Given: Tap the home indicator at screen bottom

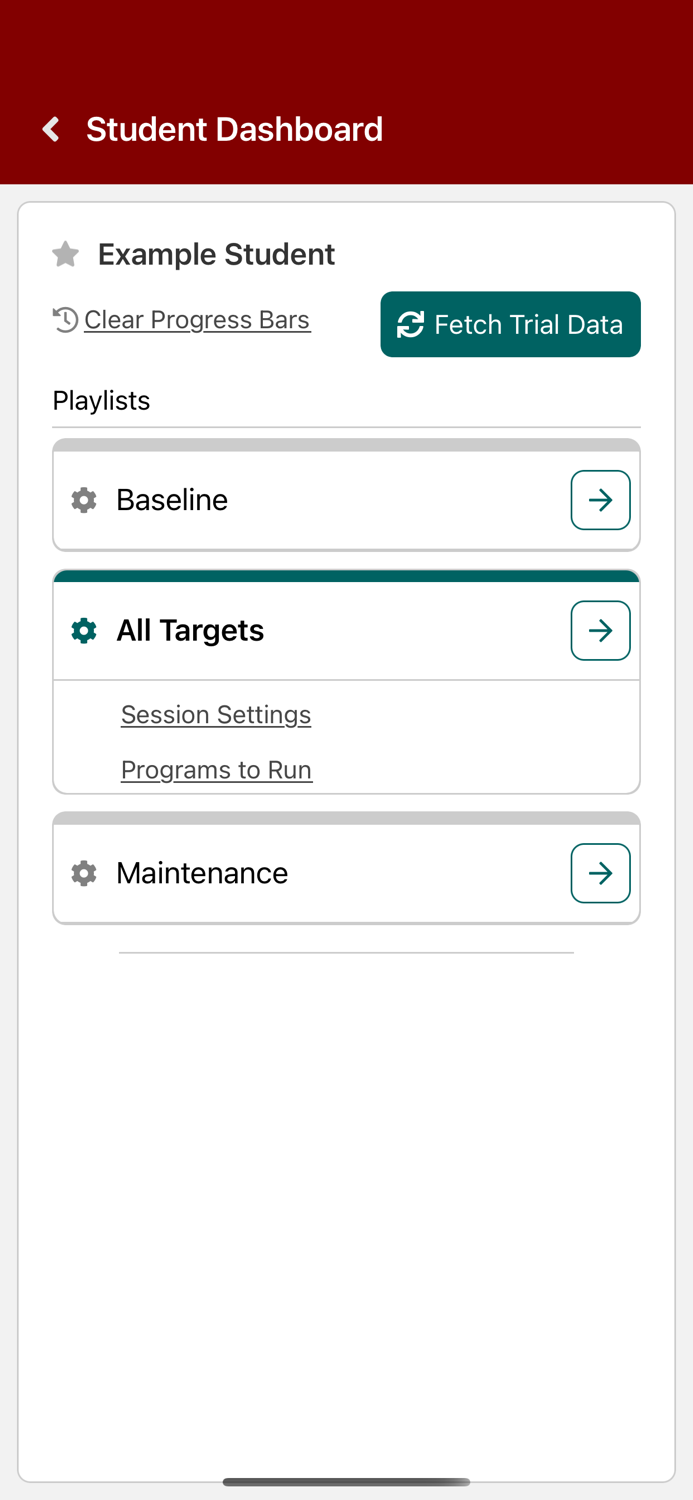Looking at the screenshot, I should 346,1483.
